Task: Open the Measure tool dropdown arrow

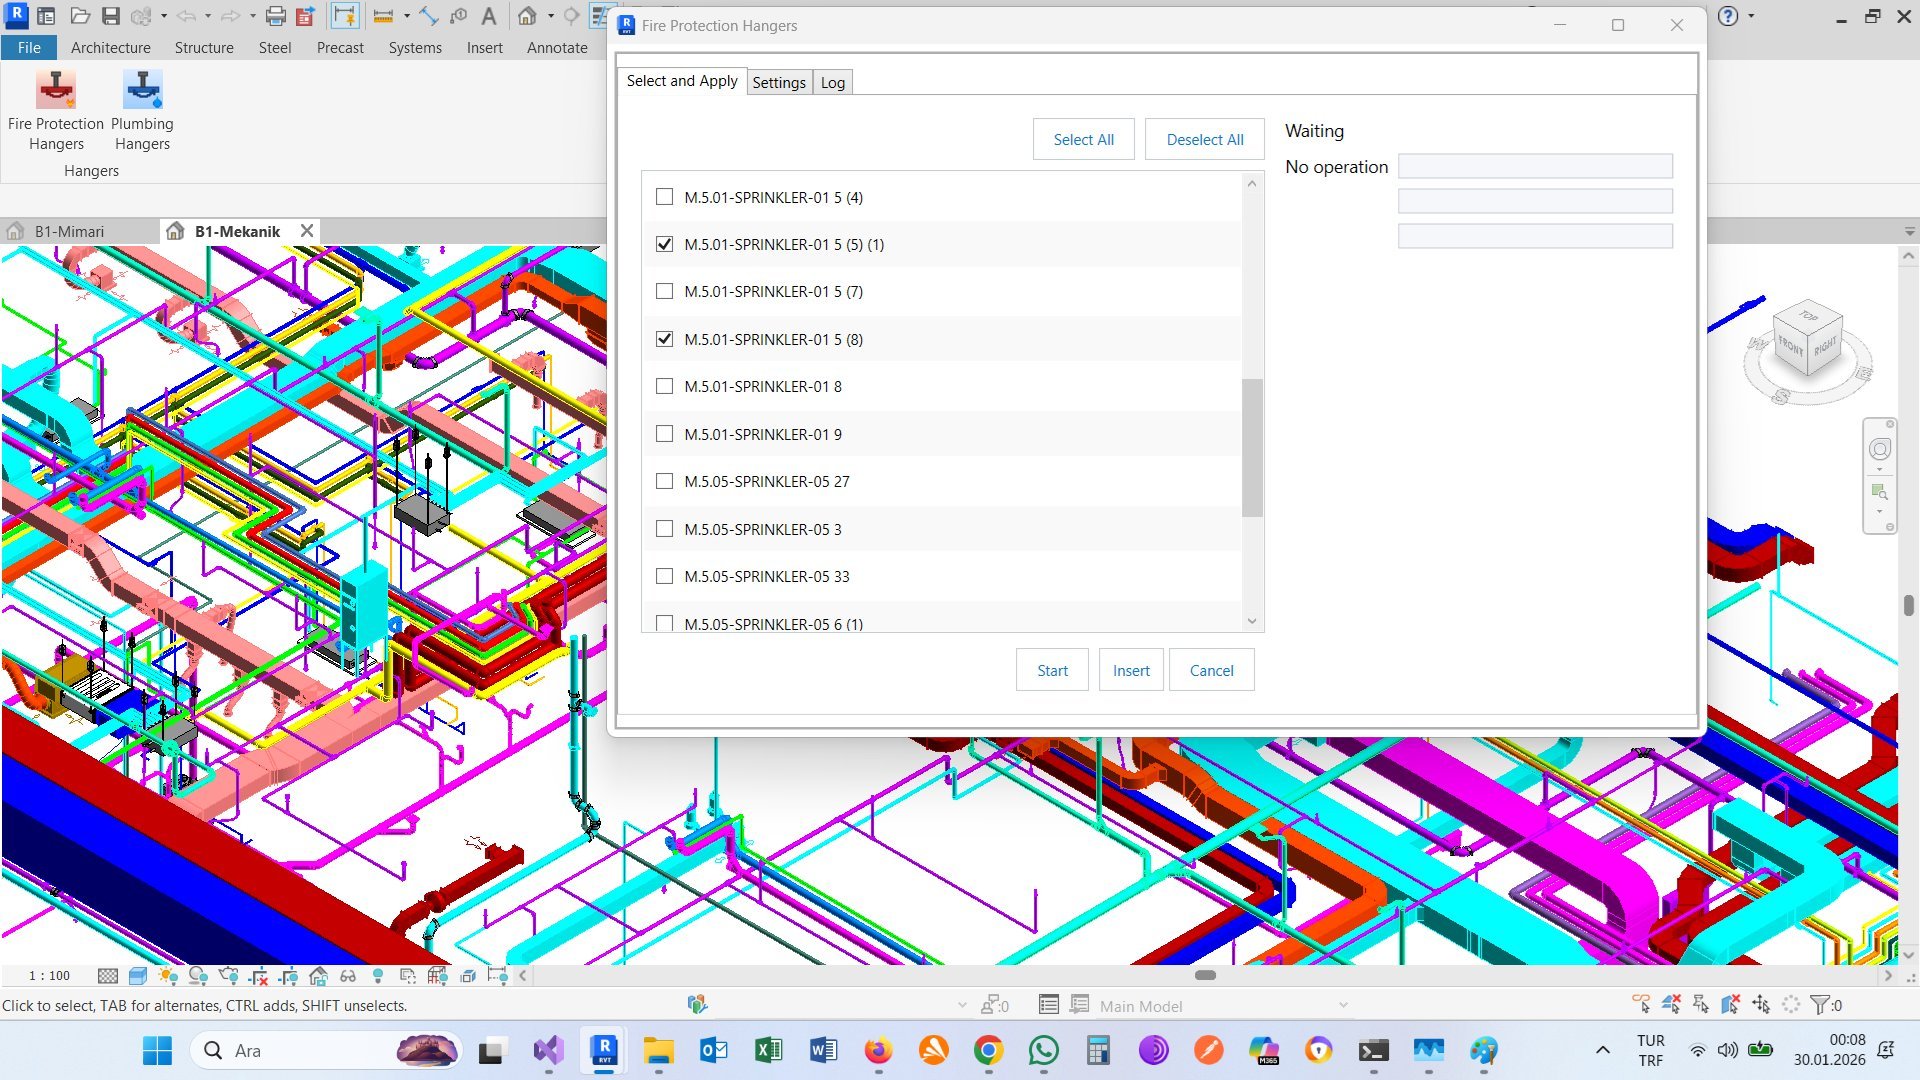Action: point(407,16)
